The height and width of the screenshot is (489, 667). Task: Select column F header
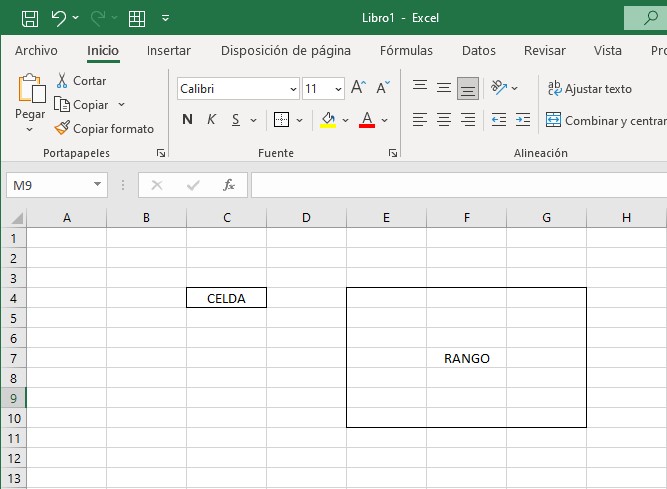tap(467, 218)
